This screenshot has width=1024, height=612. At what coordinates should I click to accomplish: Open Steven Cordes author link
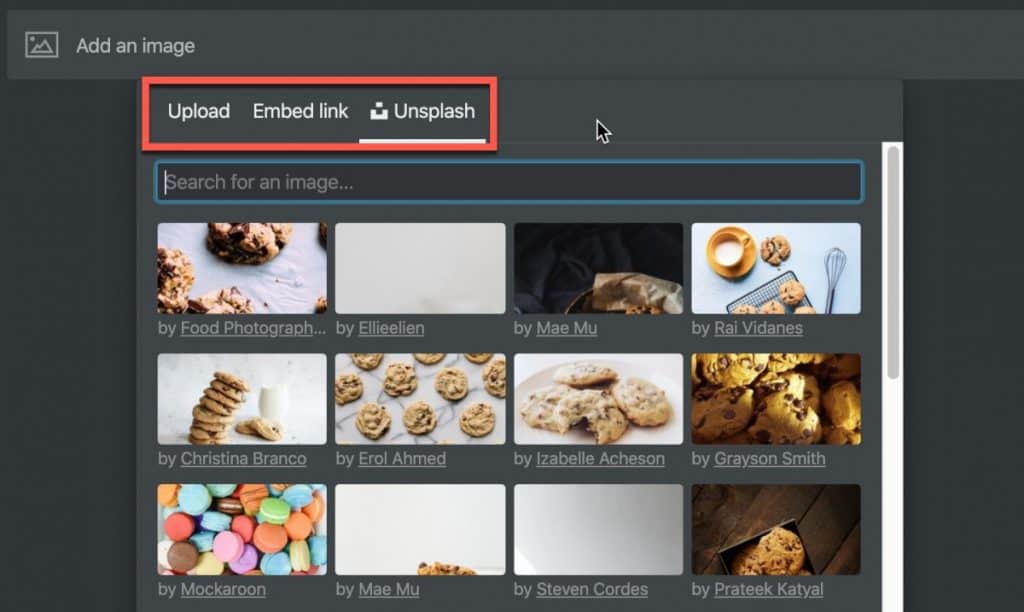(x=592, y=589)
